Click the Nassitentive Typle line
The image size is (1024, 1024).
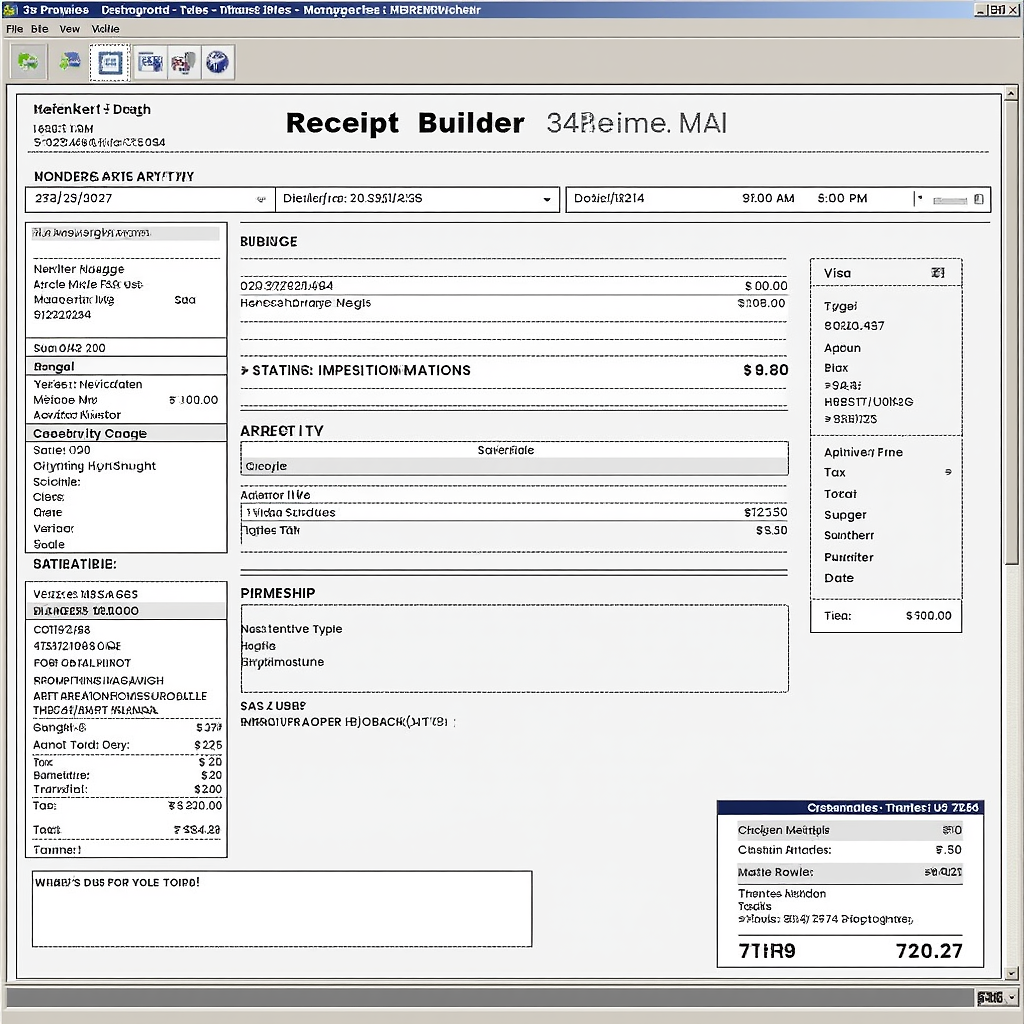coord(291,629)
